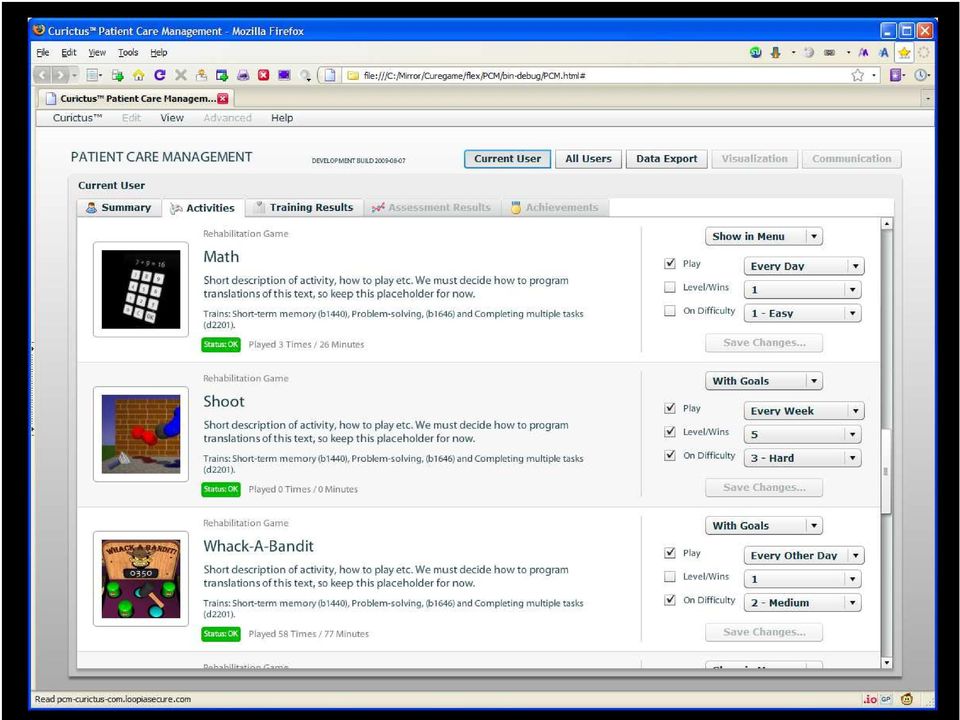Image resolution: width=960 pixels, height=720 pixels.
Task: Click the page with green arrow toolbar icon
Action: [x=118, y=75]
